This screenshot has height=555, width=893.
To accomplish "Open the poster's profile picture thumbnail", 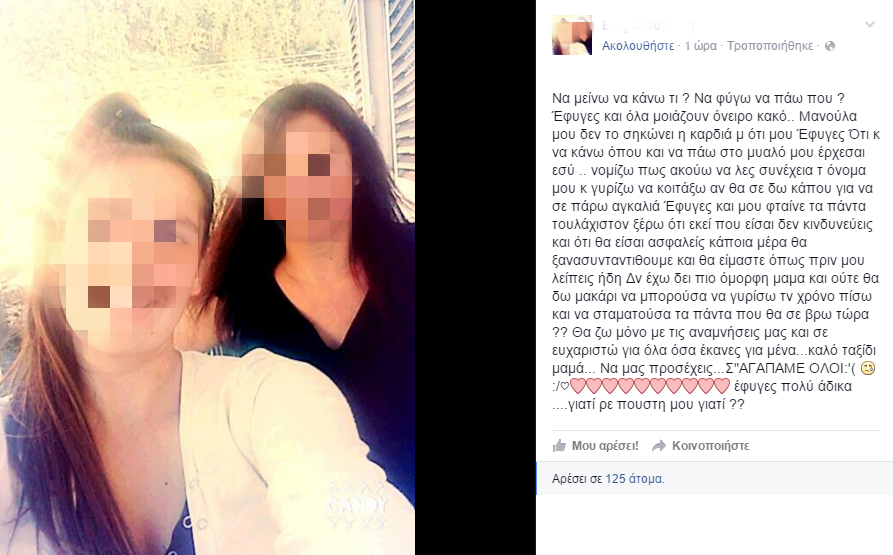I will tap(572, 35).
